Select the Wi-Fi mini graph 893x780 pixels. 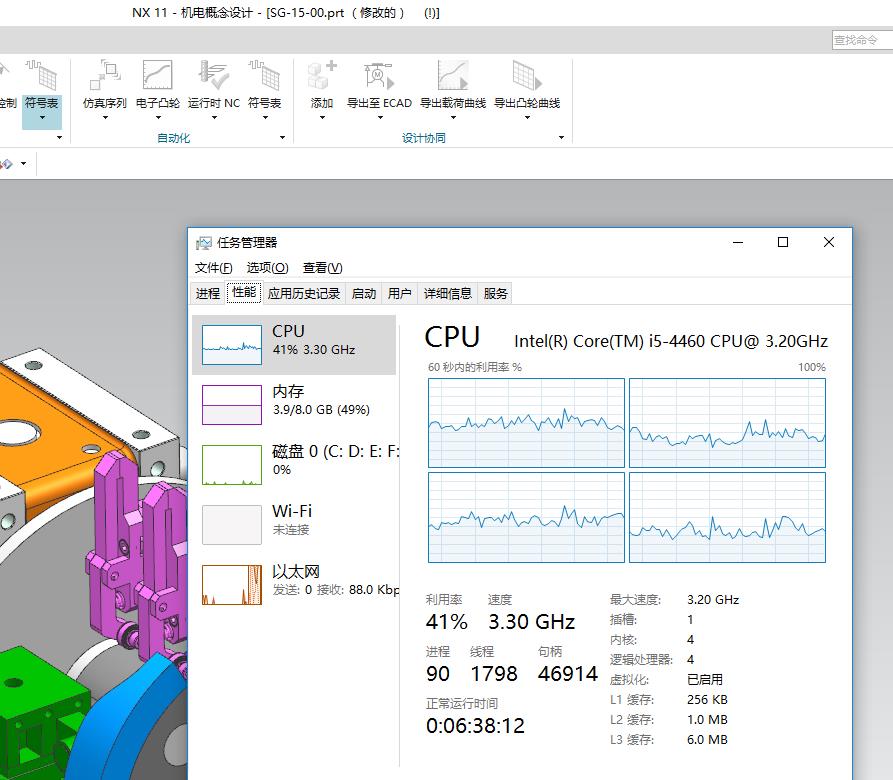pyautogui.click(x=232, y=525)
